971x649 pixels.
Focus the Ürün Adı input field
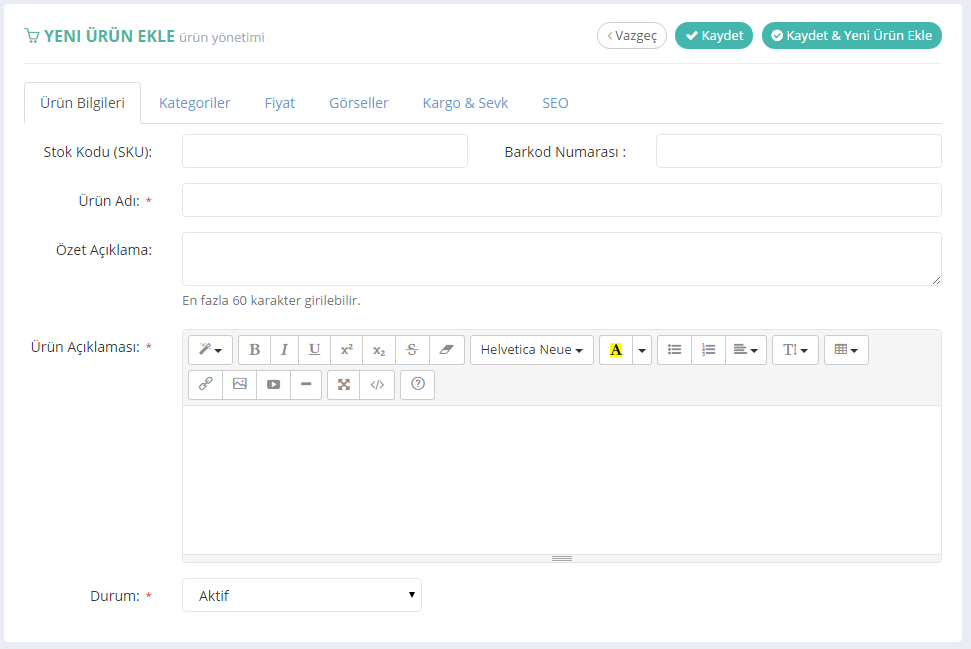[x=561, y=200]
